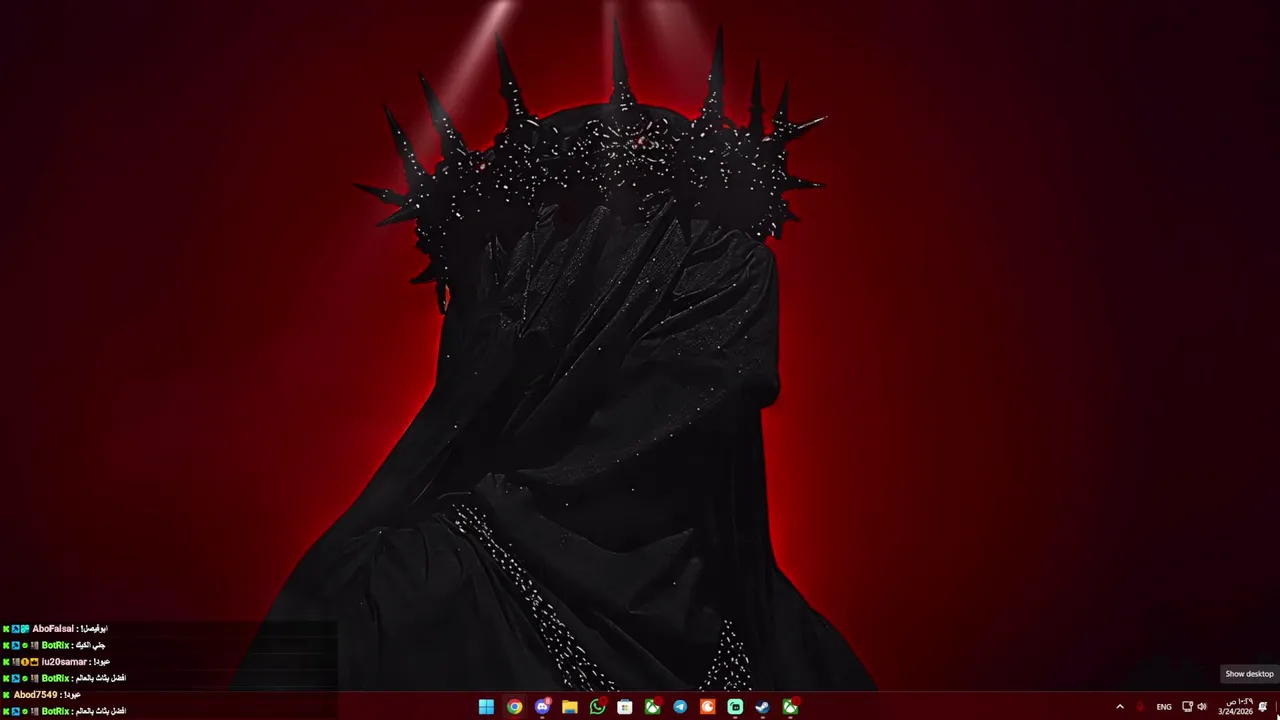Click the AboFaisal username in chat overlay
Screen dimensions: 1280x720
coord(53,629)
